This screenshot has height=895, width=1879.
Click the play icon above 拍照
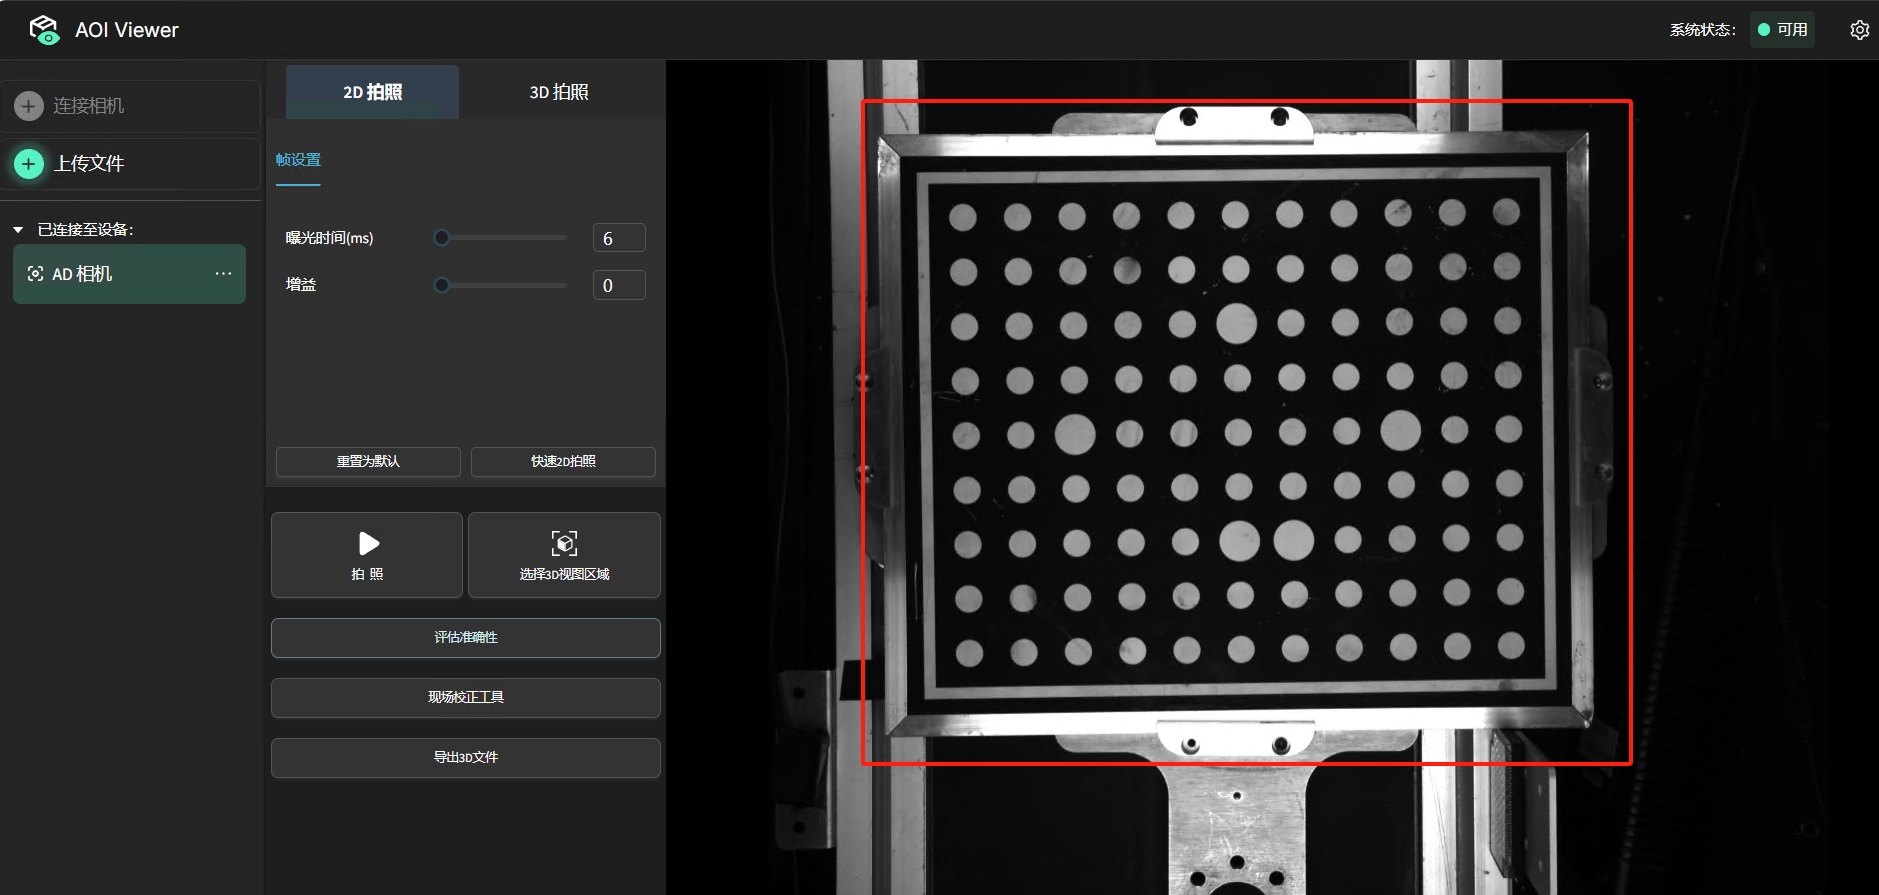tap(368, 543)
